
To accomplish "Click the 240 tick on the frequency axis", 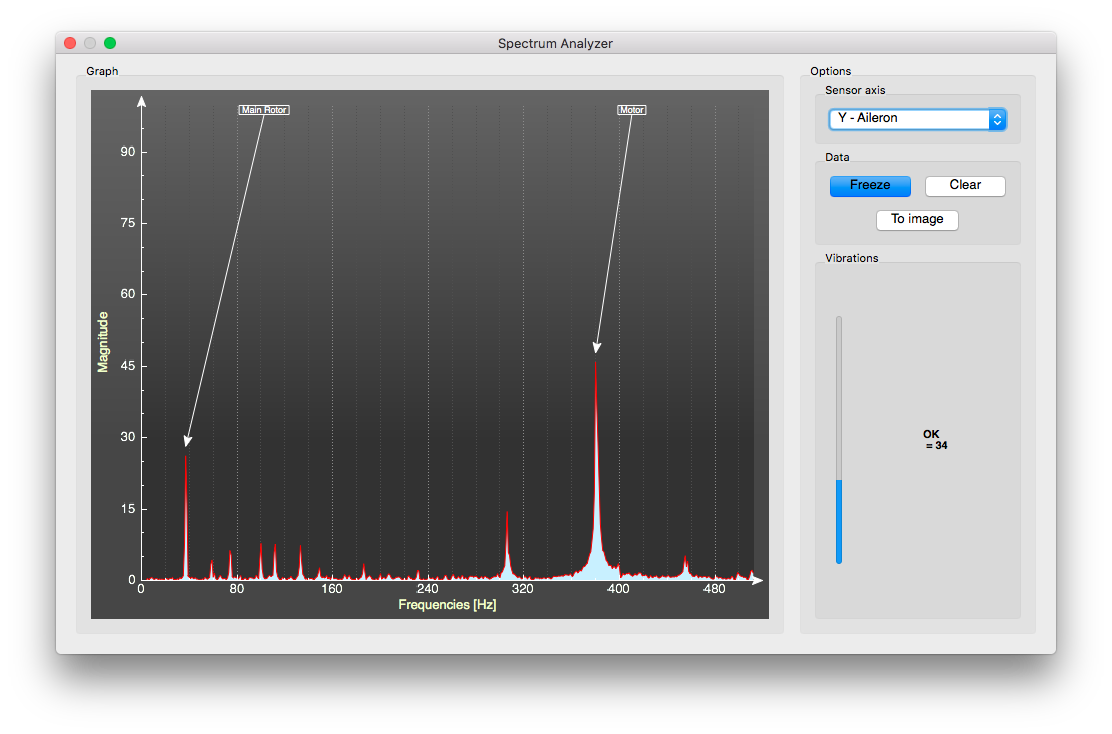I will point(427,590).
